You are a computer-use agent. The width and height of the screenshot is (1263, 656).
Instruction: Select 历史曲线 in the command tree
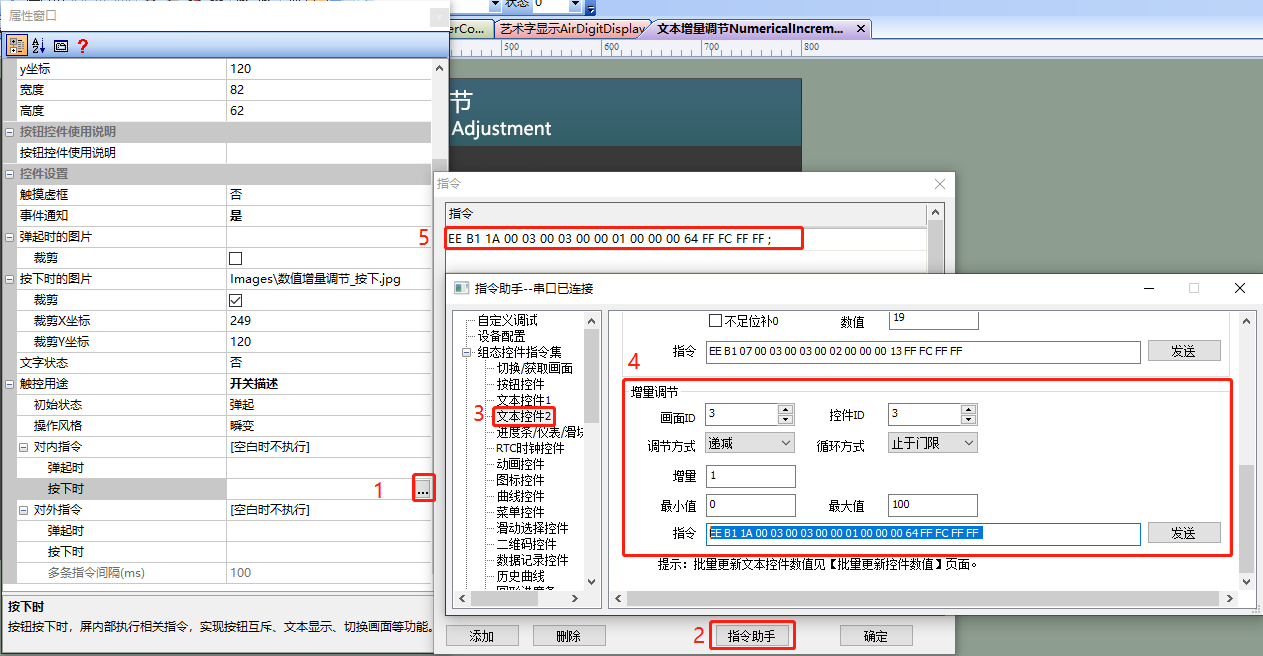pos(521,576)
